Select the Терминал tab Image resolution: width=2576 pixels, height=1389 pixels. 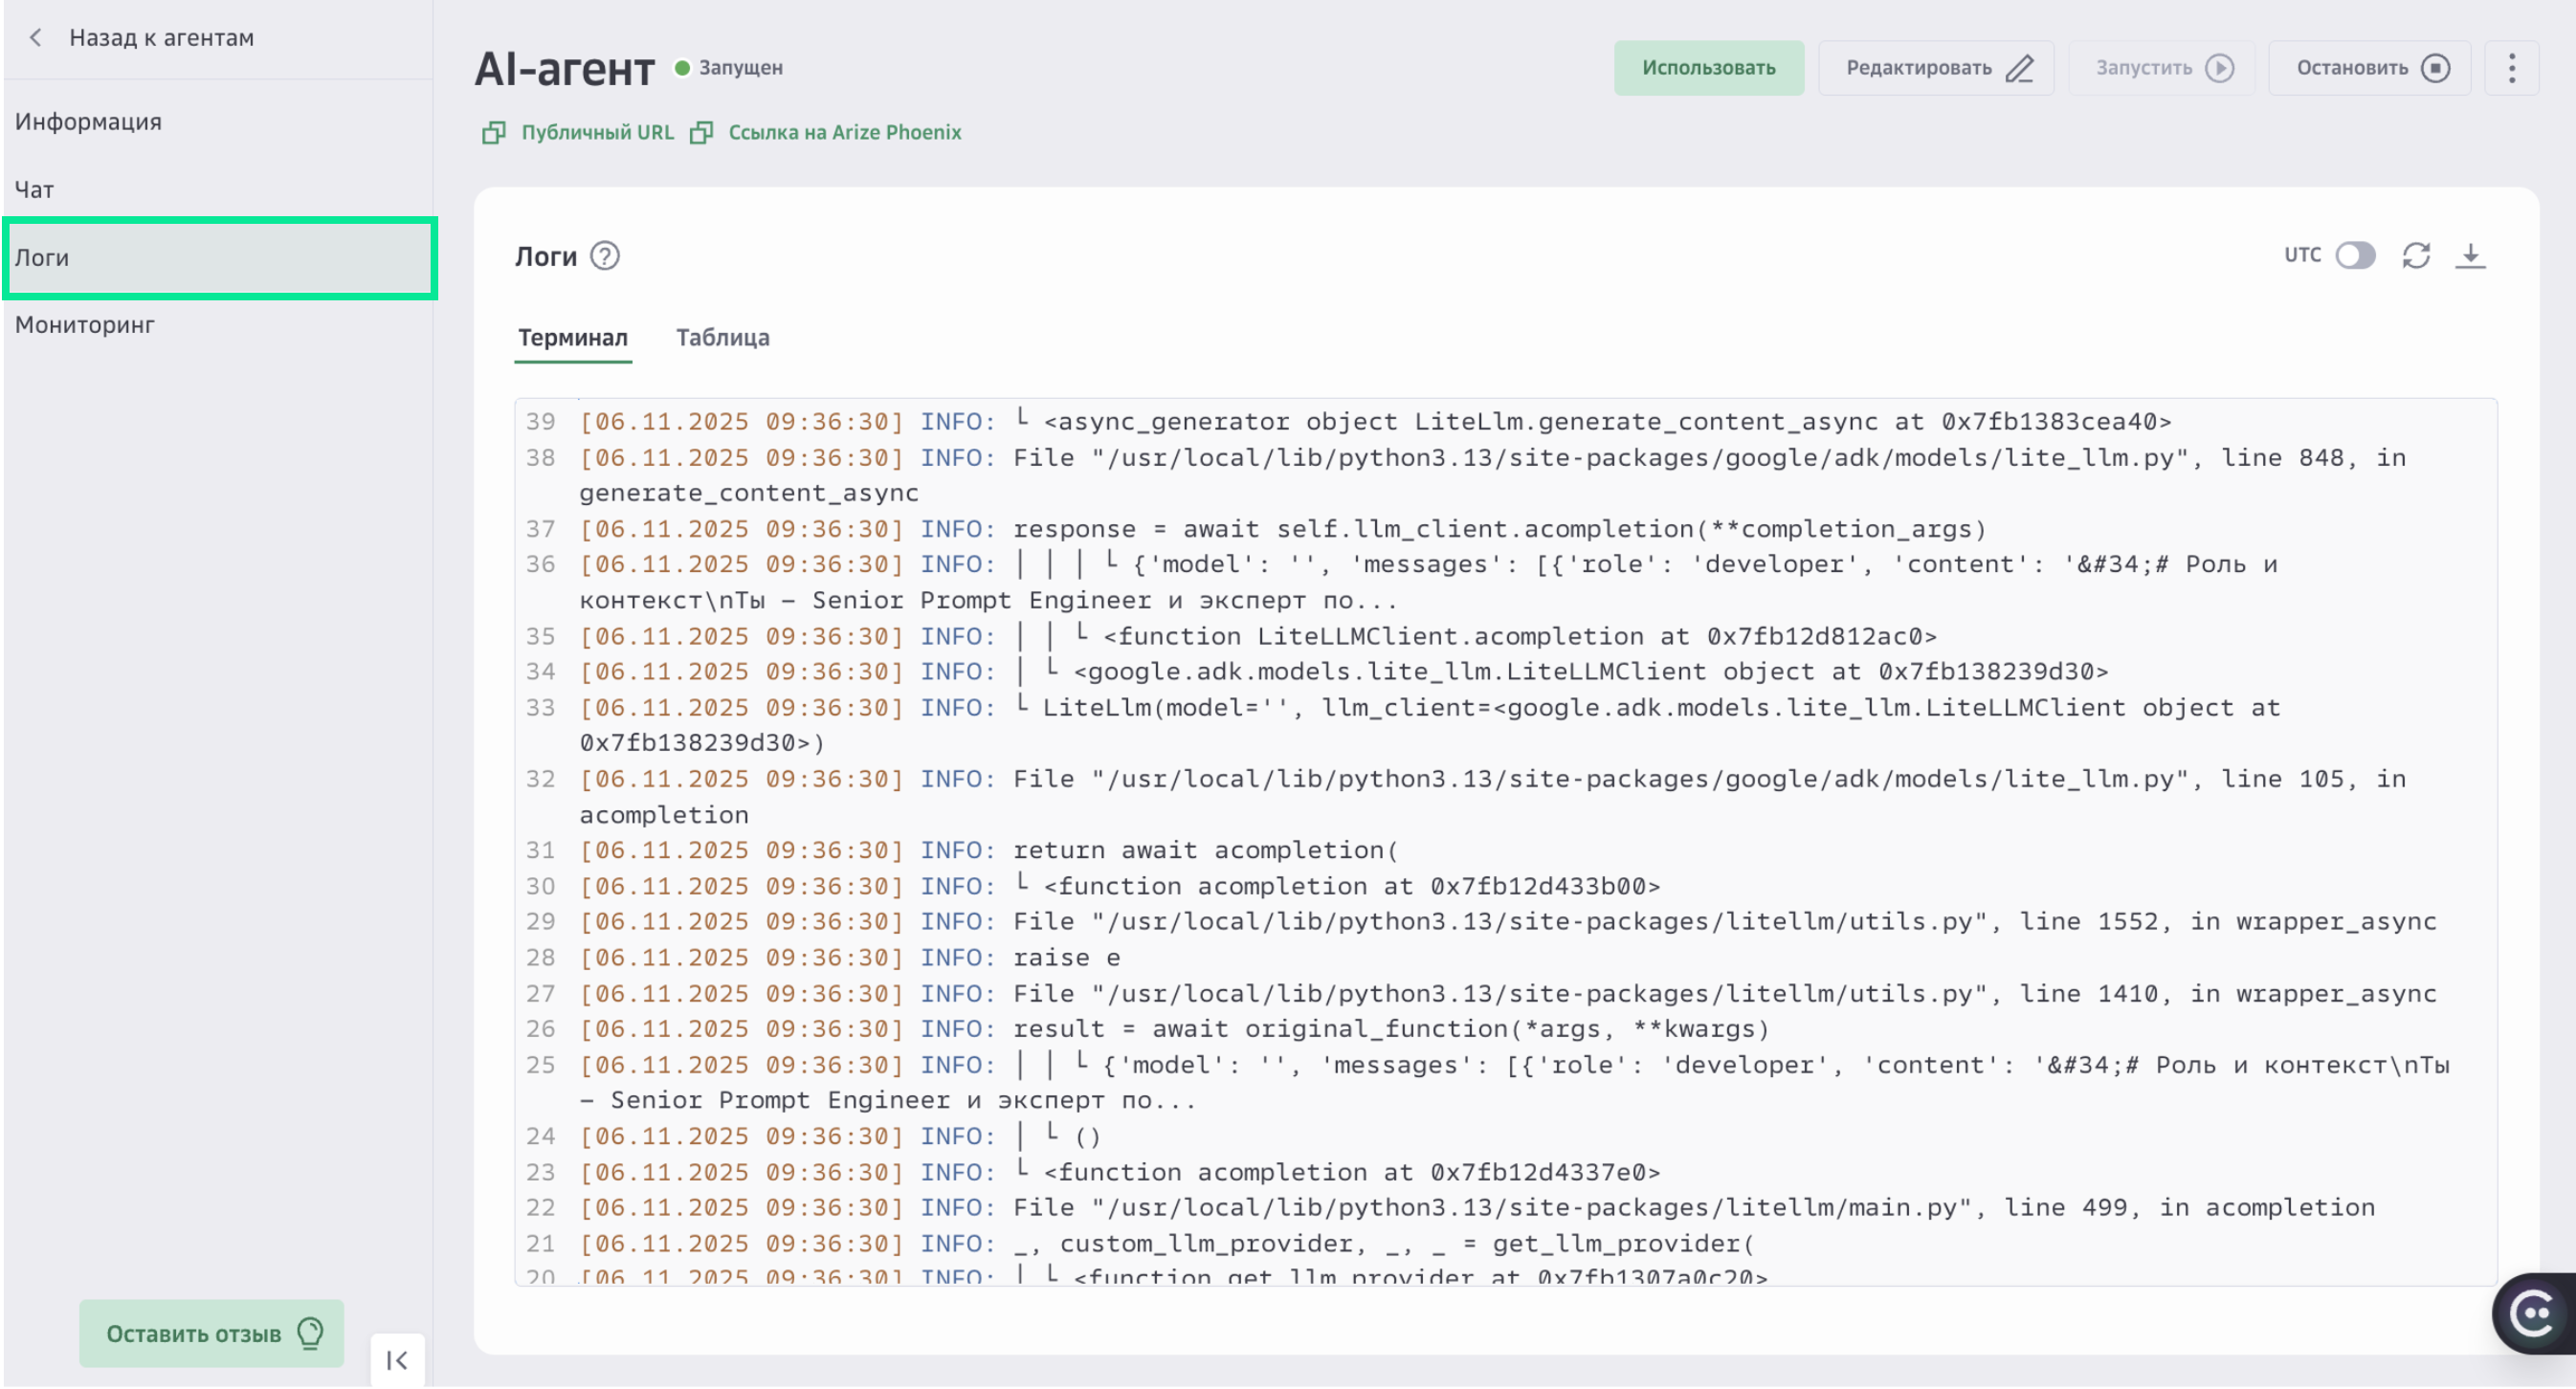pos(572,338)
